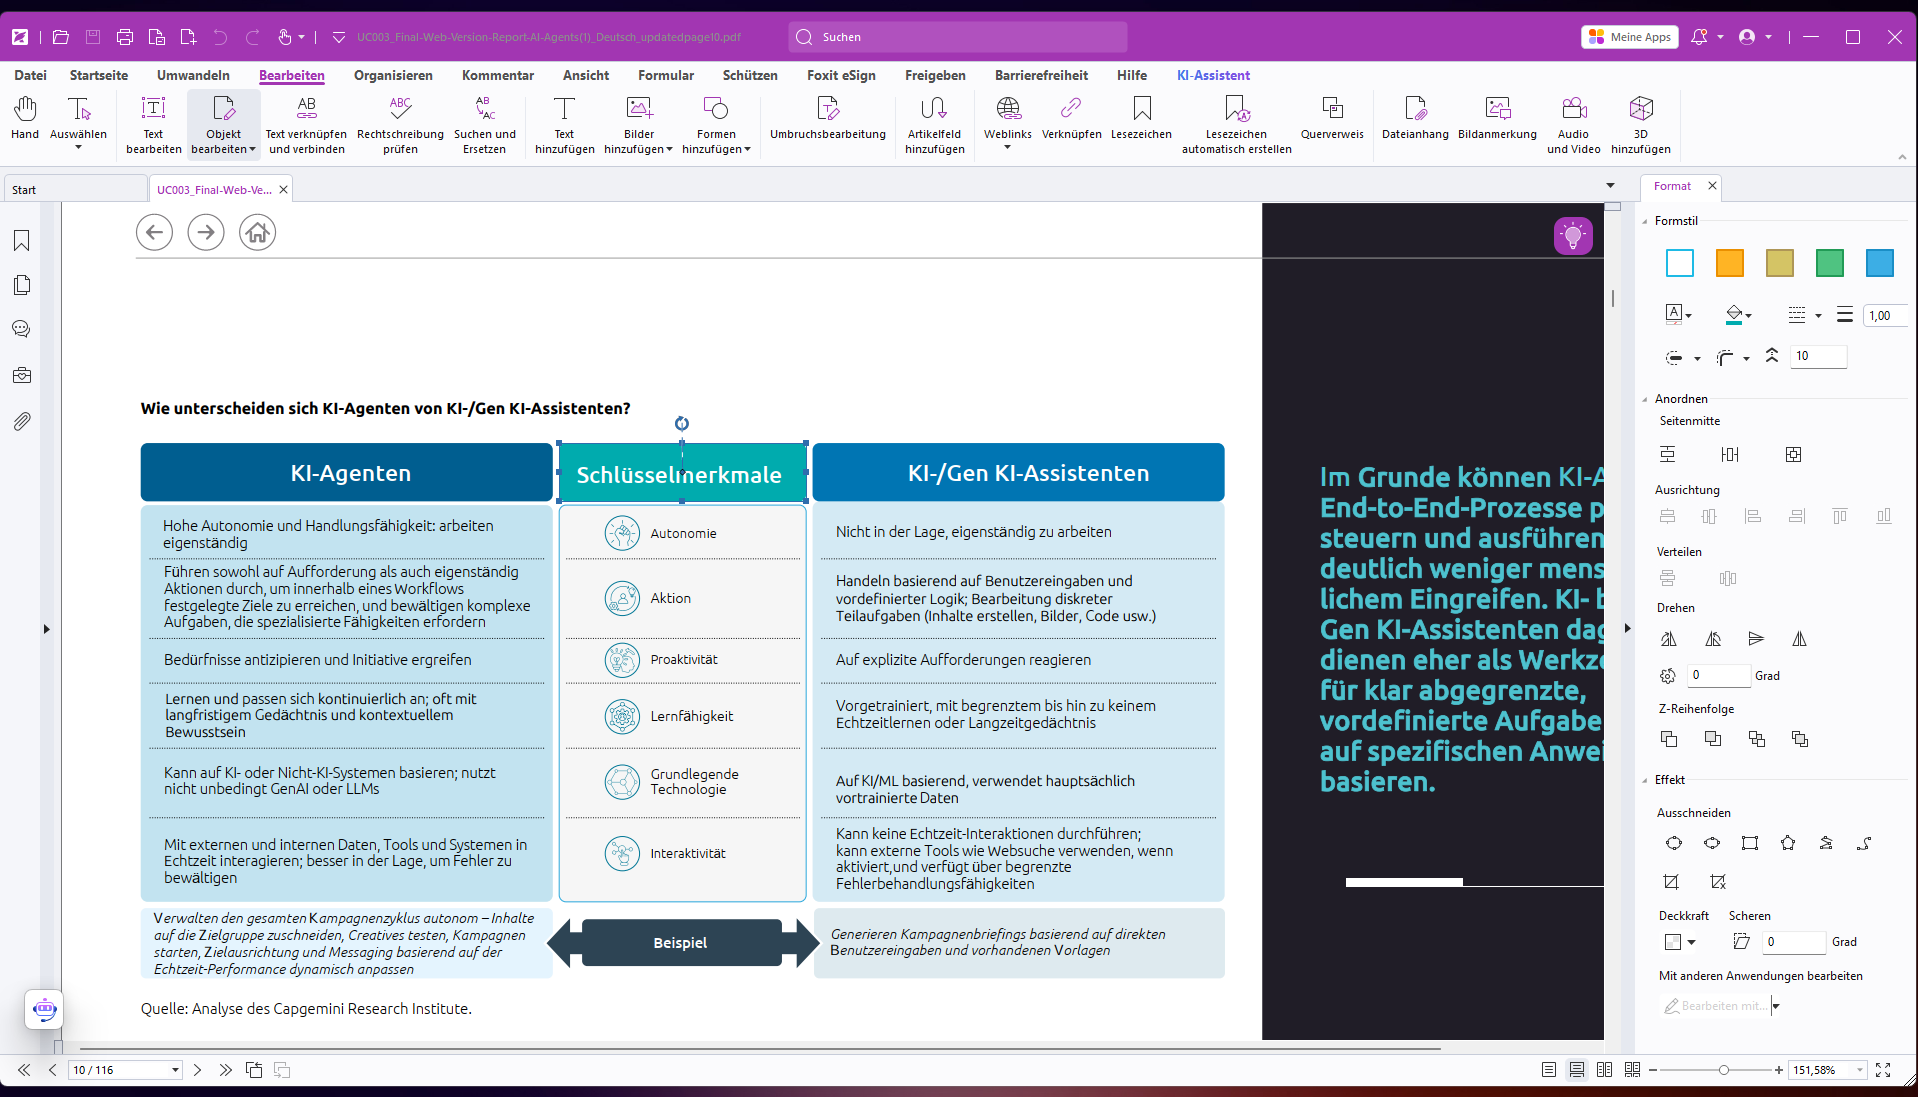Click the Umbruchsbearbeitung tool
The width and height of the screenshot is (1918, 1097).
(828, 118)
